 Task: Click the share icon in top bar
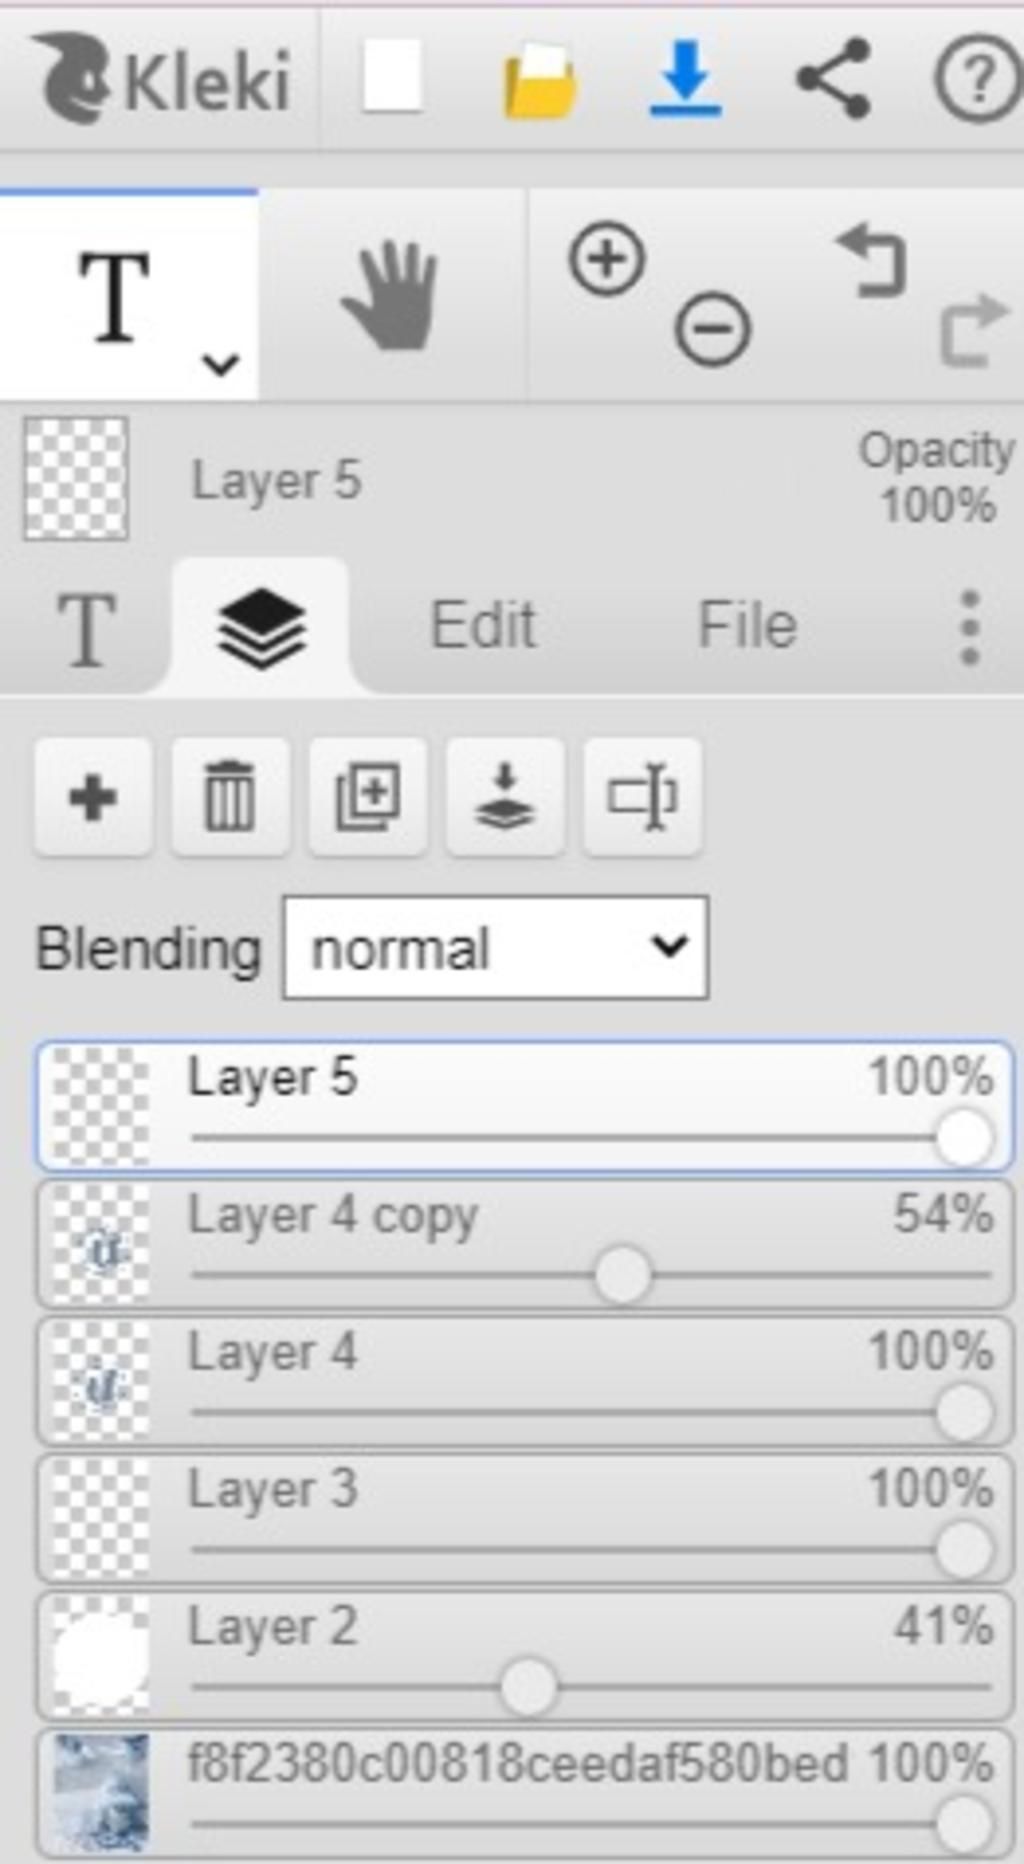(x=832, y=78)
